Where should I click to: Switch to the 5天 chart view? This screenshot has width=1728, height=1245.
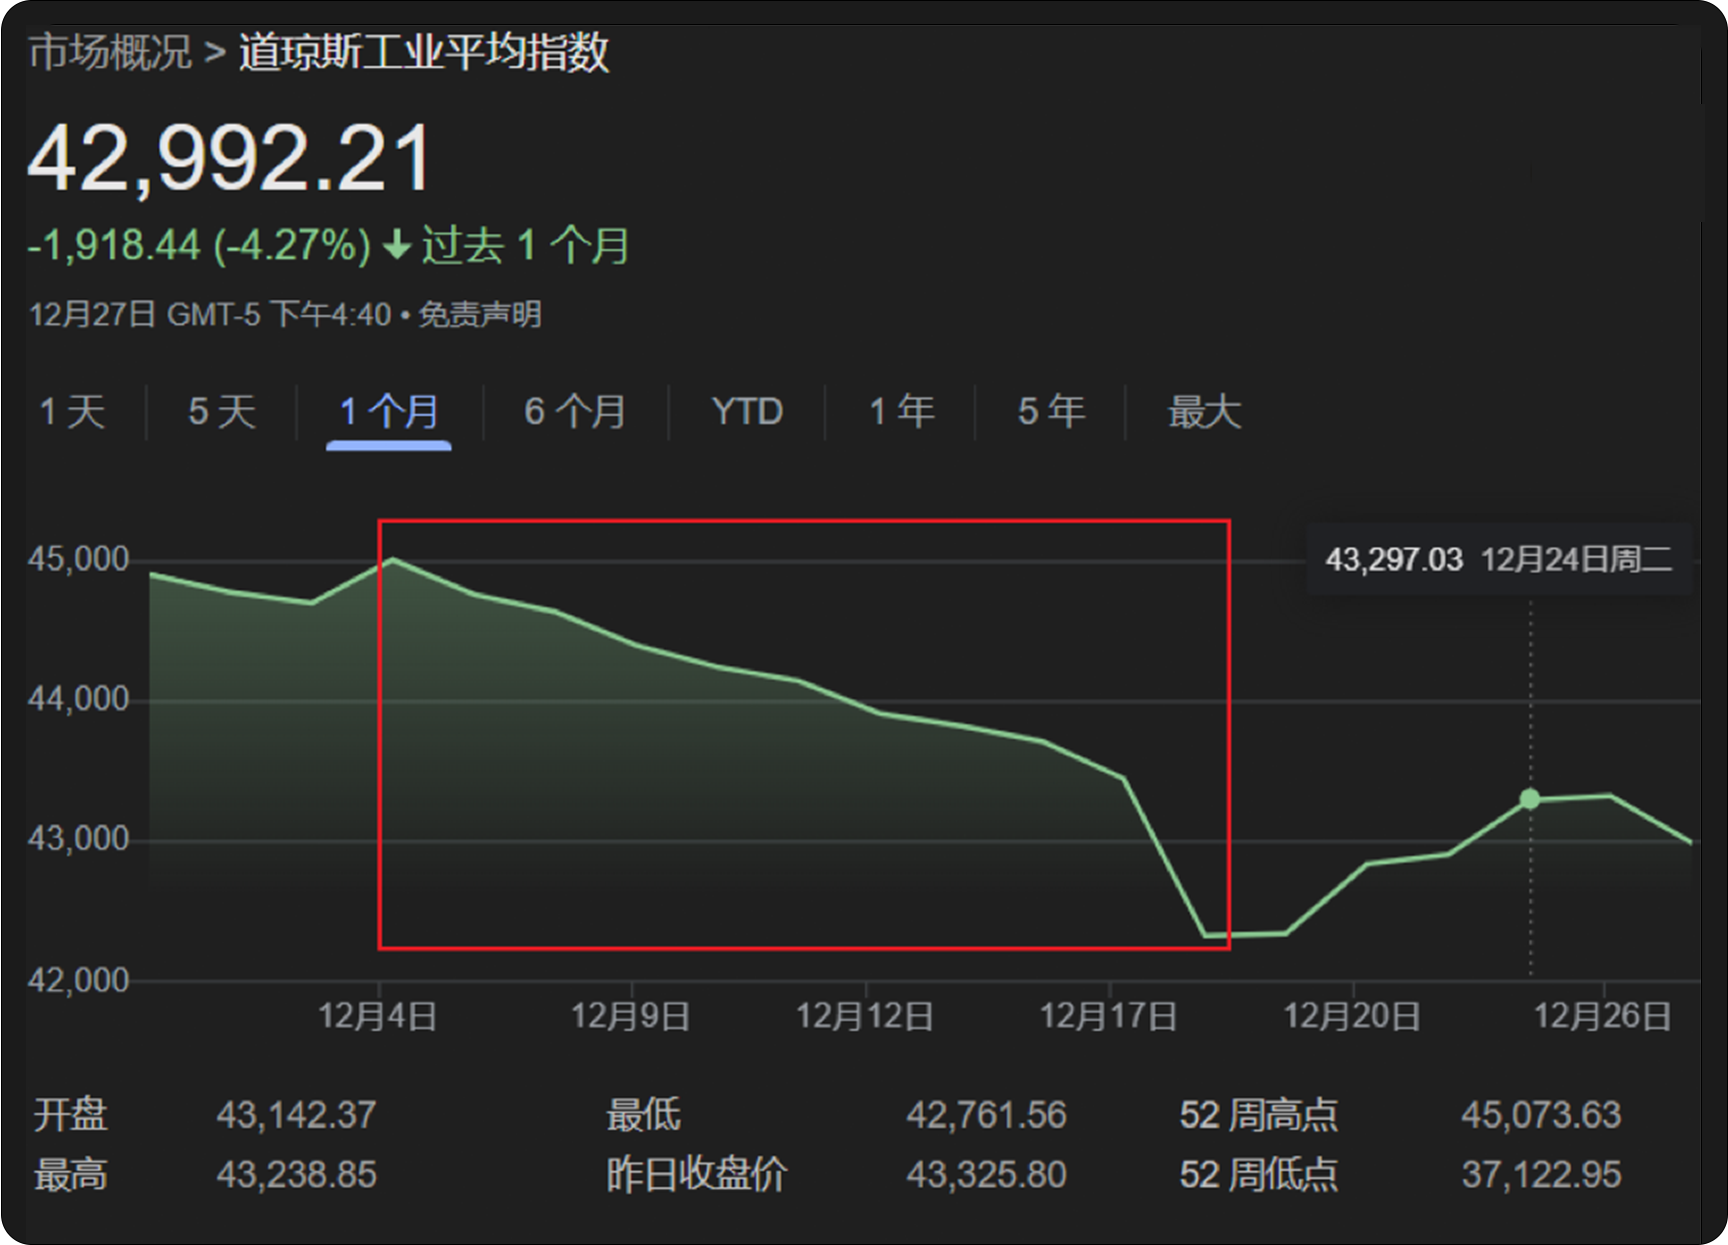click(x=222, y=411)
